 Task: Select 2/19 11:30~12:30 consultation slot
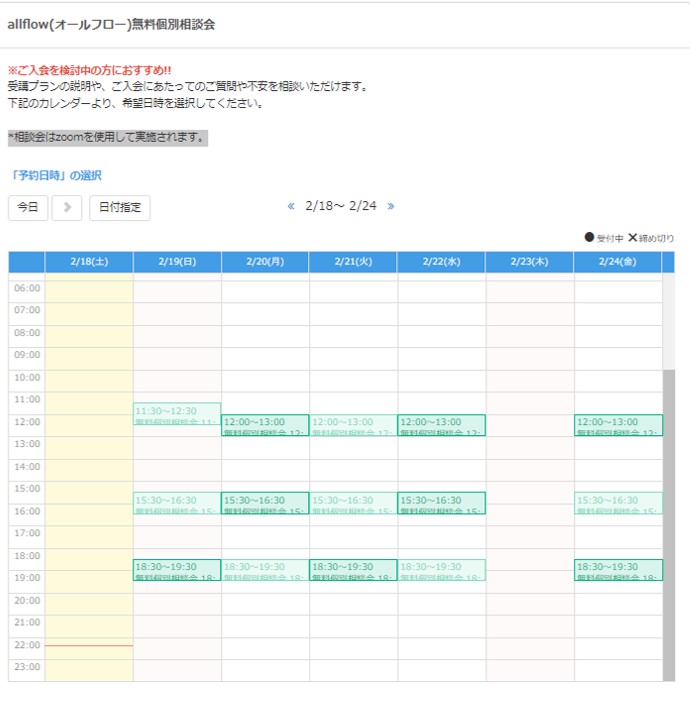[177, 414]
